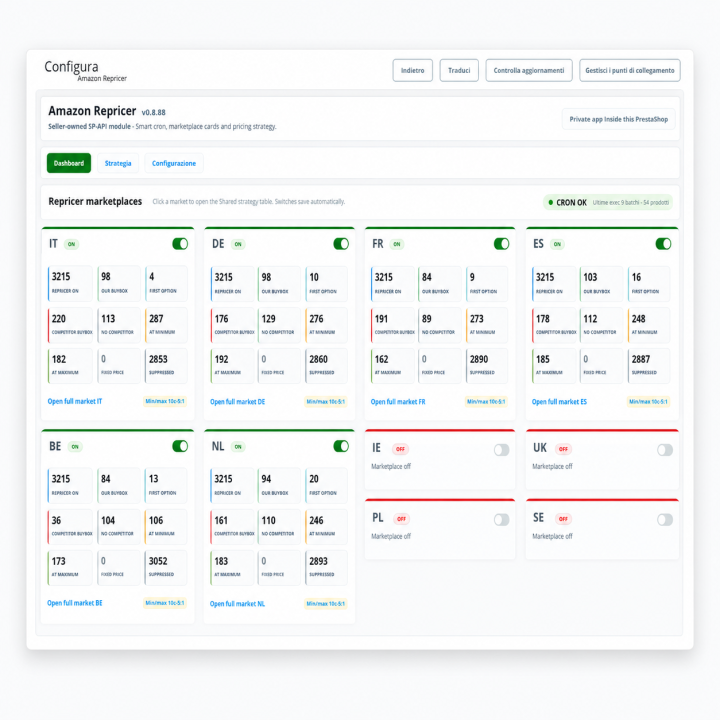
Task: Open full market NL link
Action: click(237, 604)
